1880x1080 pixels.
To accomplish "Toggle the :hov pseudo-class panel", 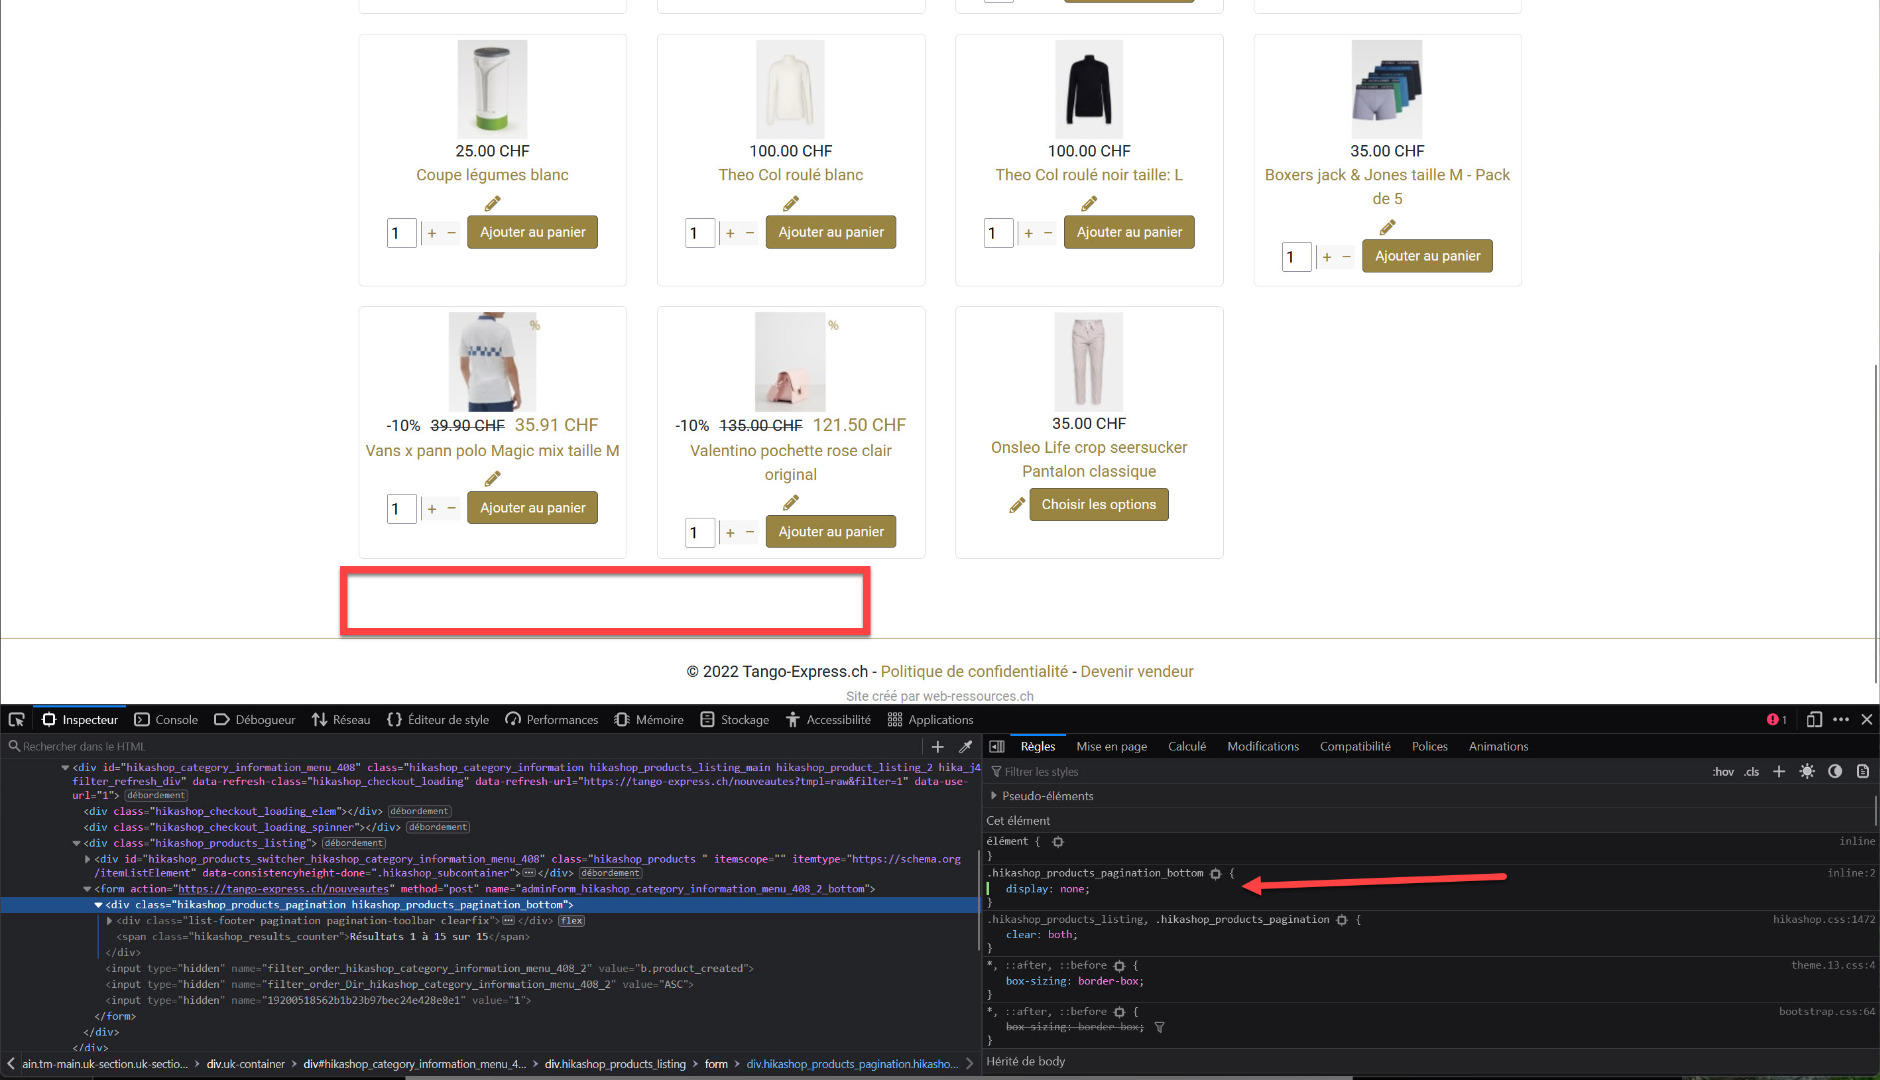I will tap(1723, 772).
